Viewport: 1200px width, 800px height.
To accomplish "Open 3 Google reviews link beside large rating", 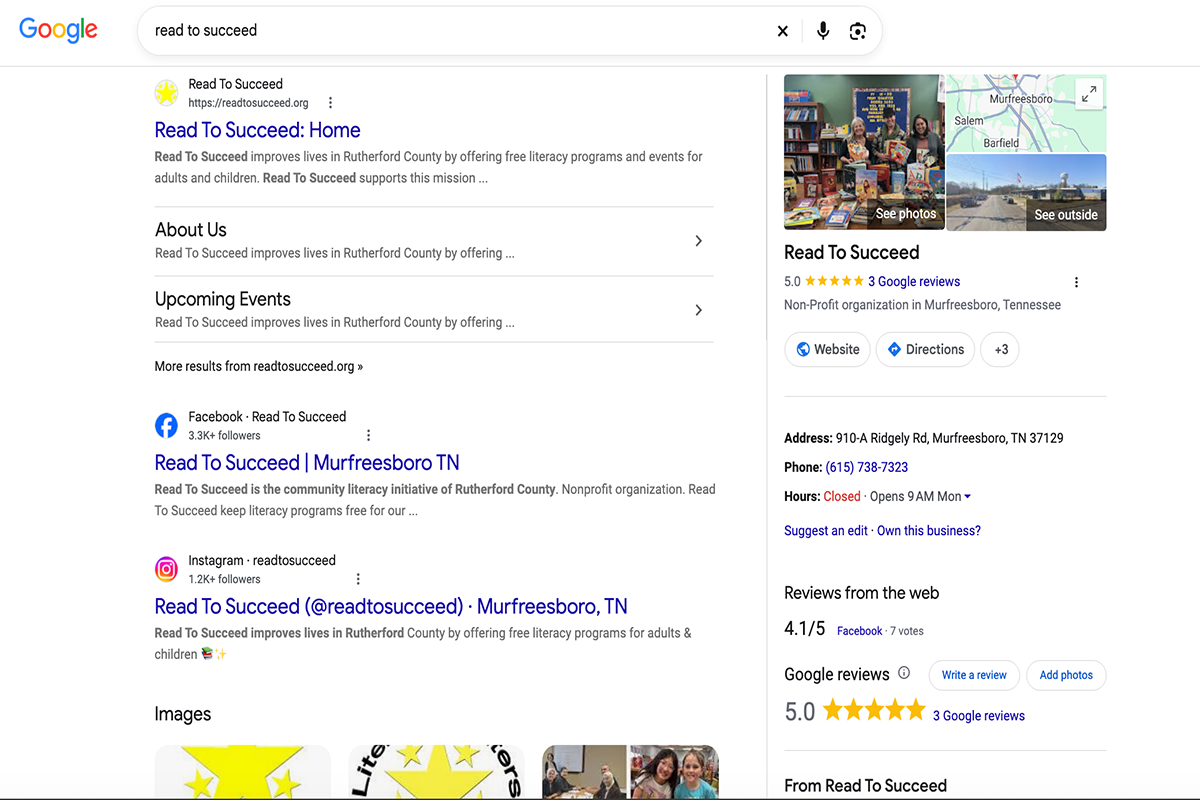I will 979,716.
